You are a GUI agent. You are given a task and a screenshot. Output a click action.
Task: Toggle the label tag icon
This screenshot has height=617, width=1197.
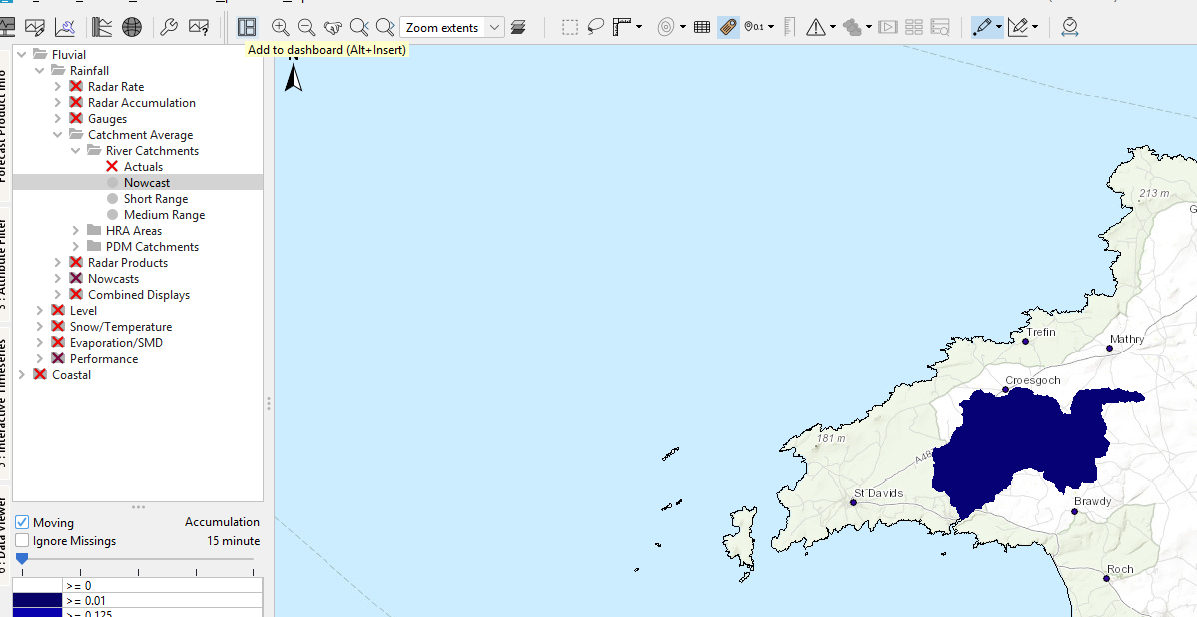pos(728,27)
